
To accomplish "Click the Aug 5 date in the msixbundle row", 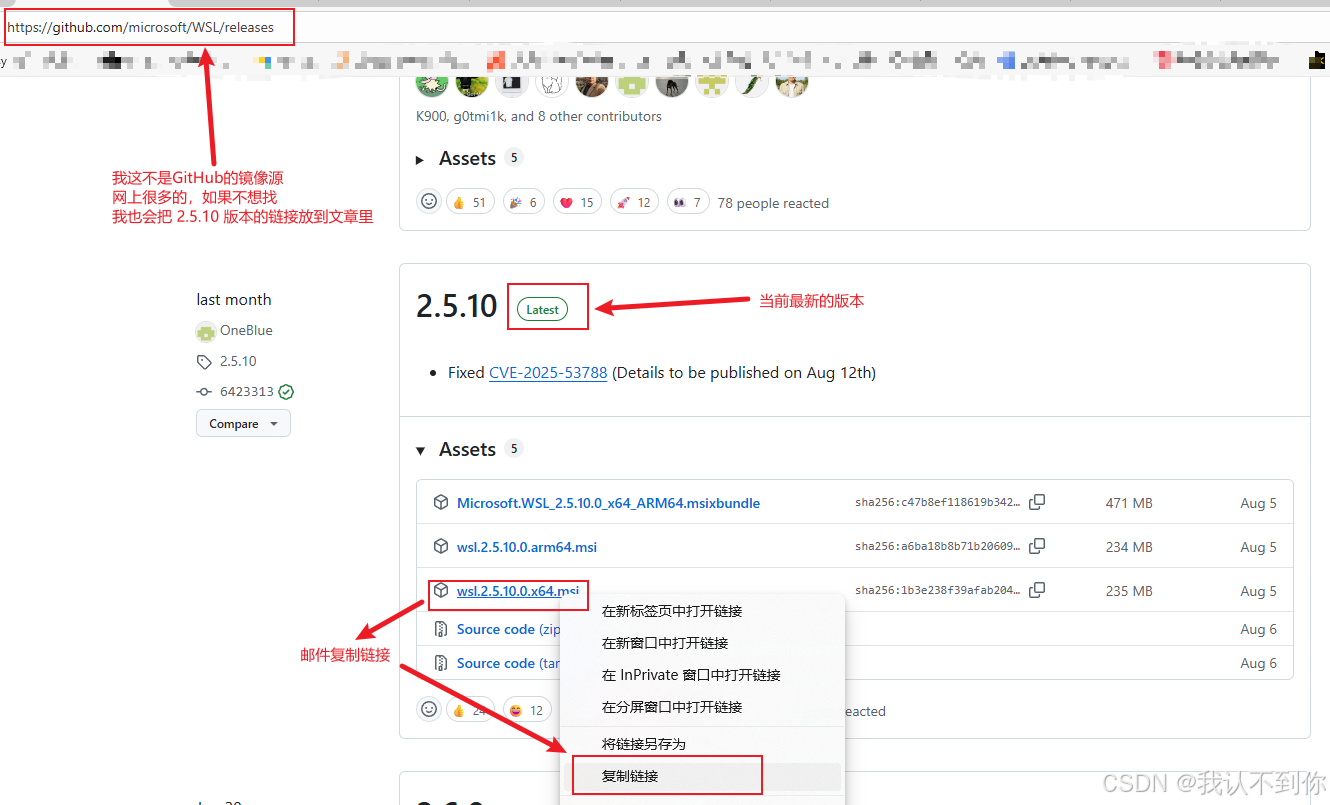I will (1258, 503).
